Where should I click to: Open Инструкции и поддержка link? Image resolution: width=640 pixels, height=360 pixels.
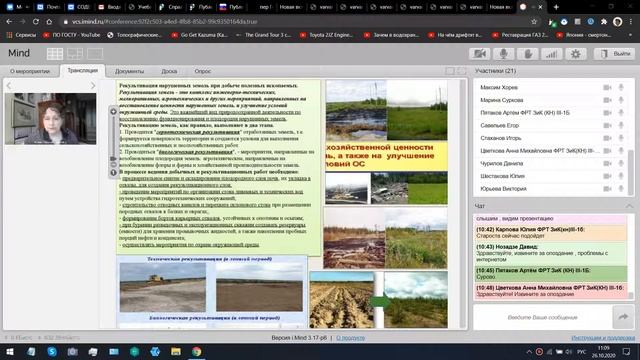click(603, 338)
